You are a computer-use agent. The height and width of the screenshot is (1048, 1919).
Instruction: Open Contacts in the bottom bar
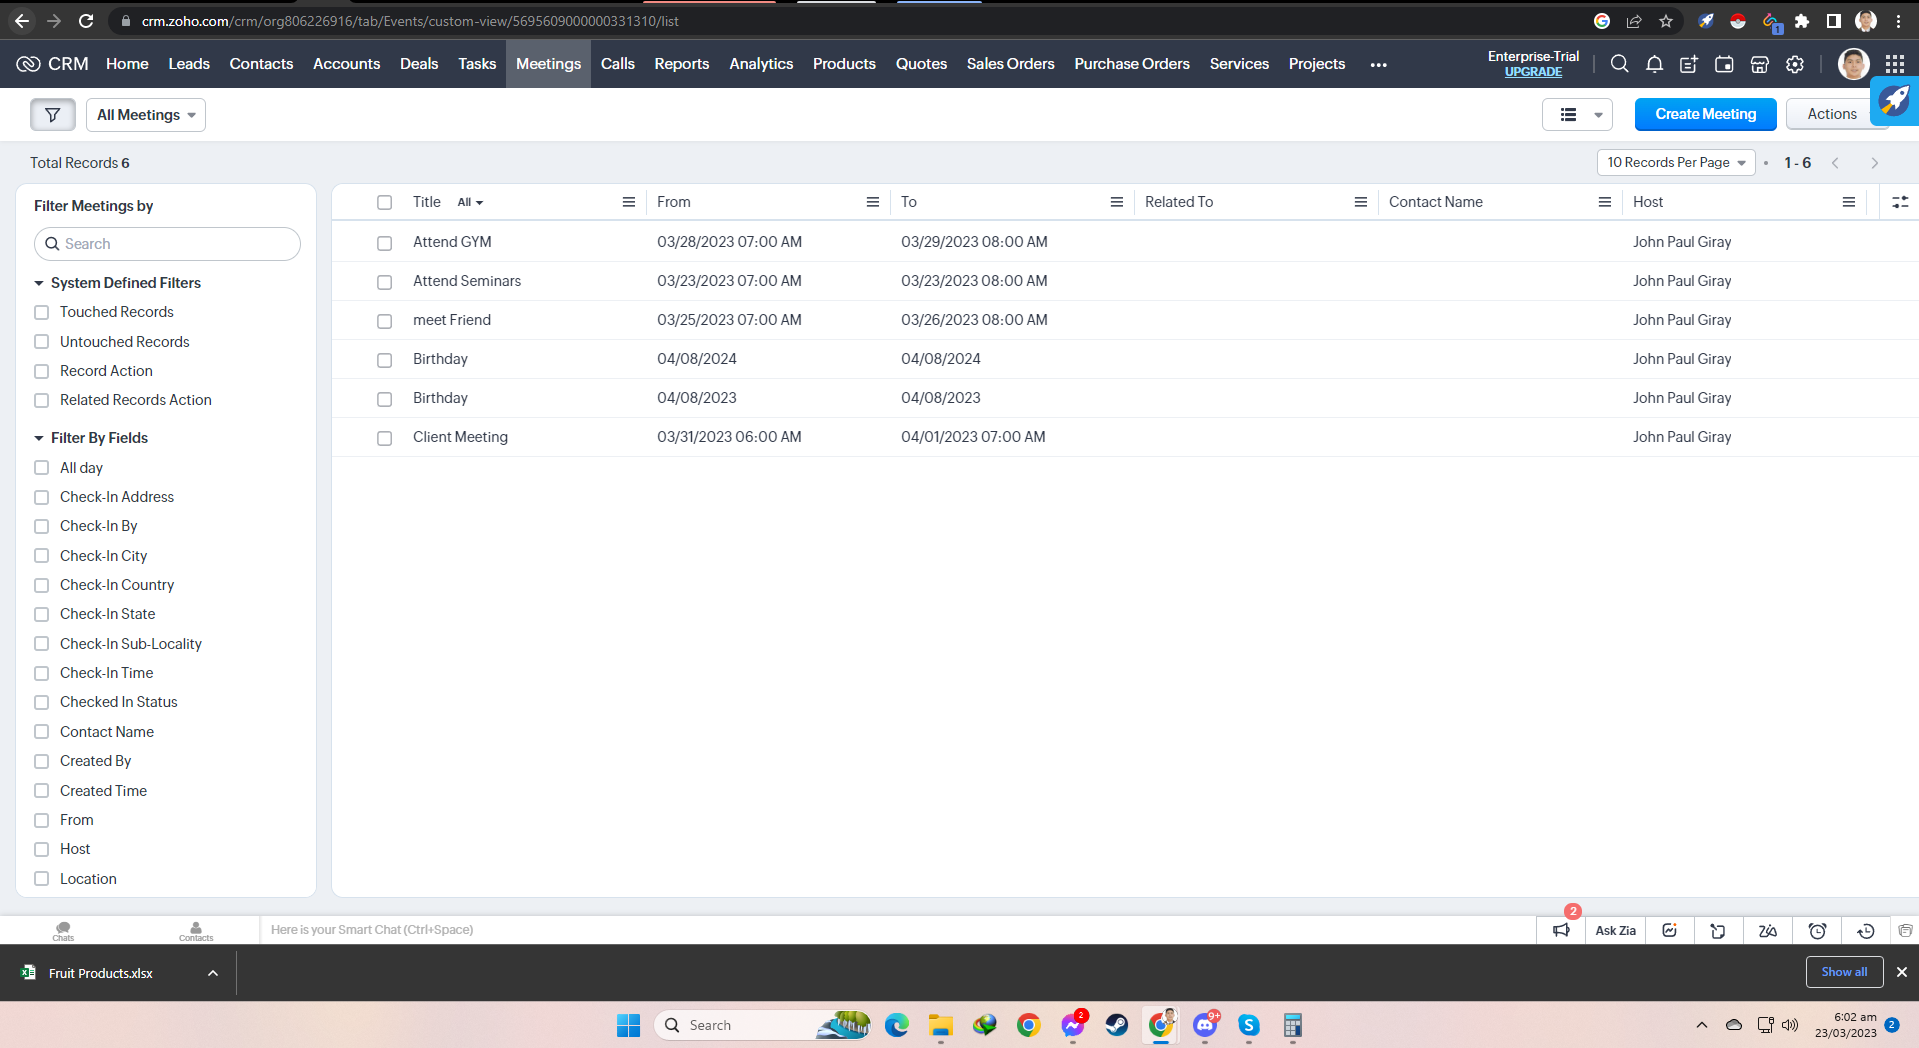196,931
